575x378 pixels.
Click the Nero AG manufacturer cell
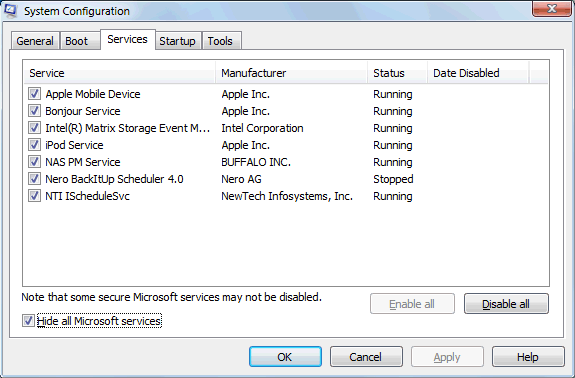(241, 179)
